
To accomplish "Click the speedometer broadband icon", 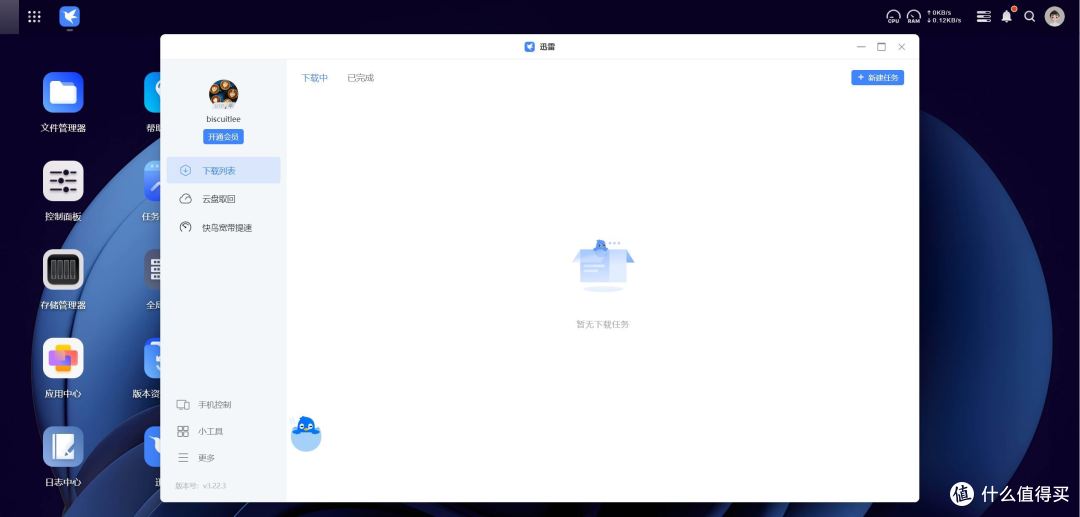I will click(185, 226).
